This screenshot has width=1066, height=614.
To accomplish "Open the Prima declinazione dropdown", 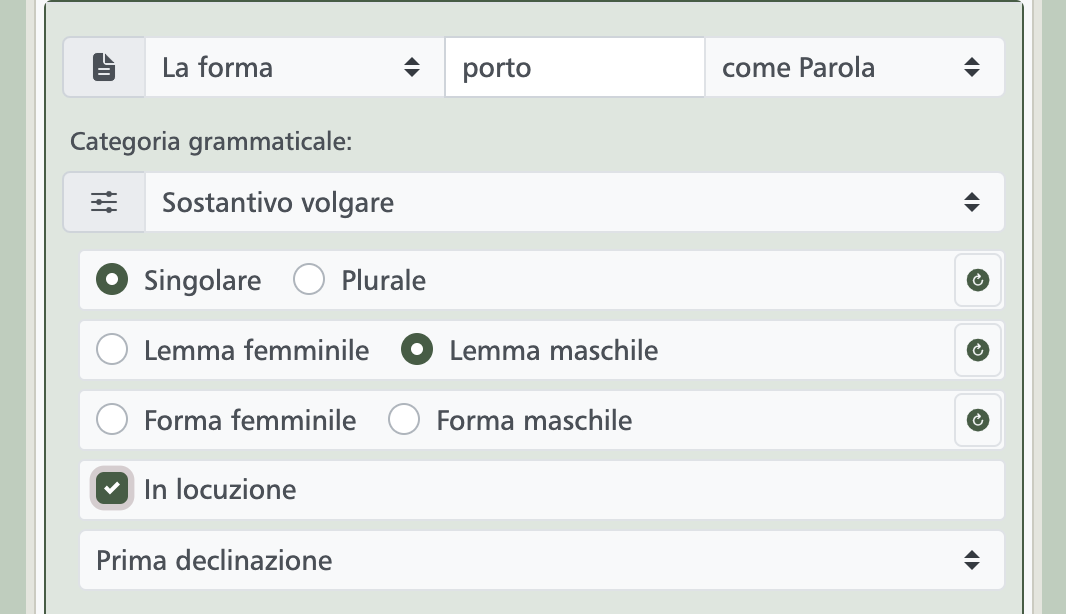I will click(x=542, y=560).
